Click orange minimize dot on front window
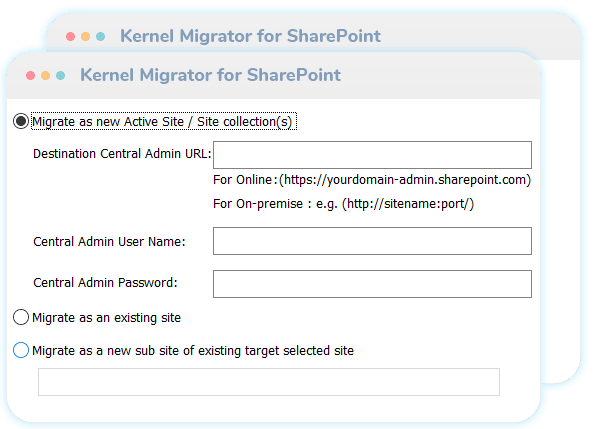Screen dimensions: 599x429 coord(45,76)
